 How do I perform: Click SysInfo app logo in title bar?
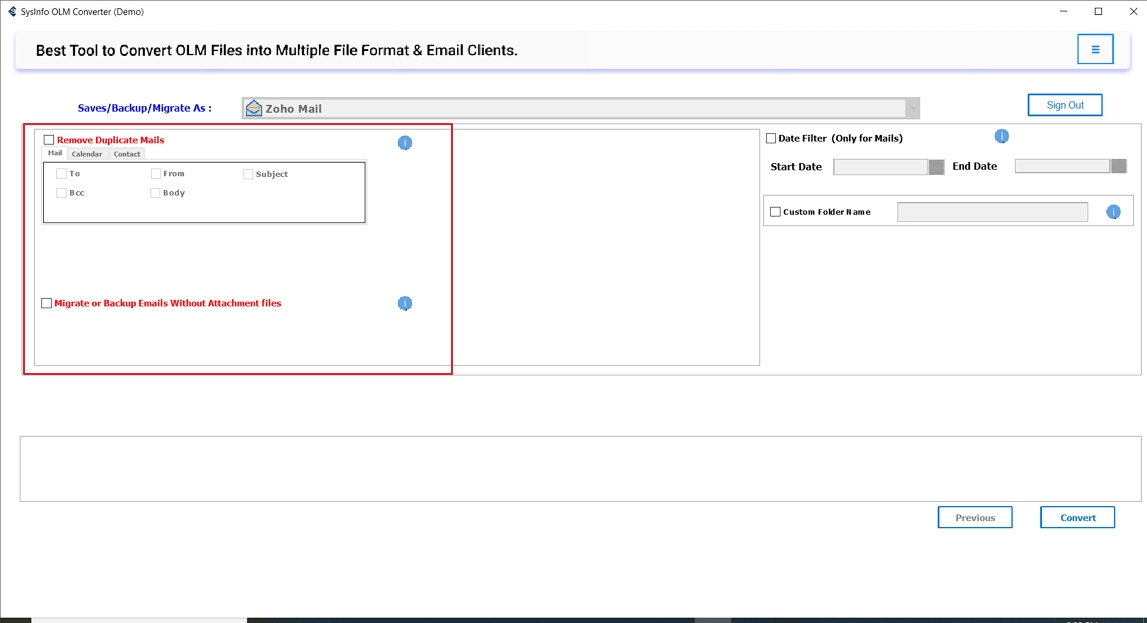click(12, 12)
